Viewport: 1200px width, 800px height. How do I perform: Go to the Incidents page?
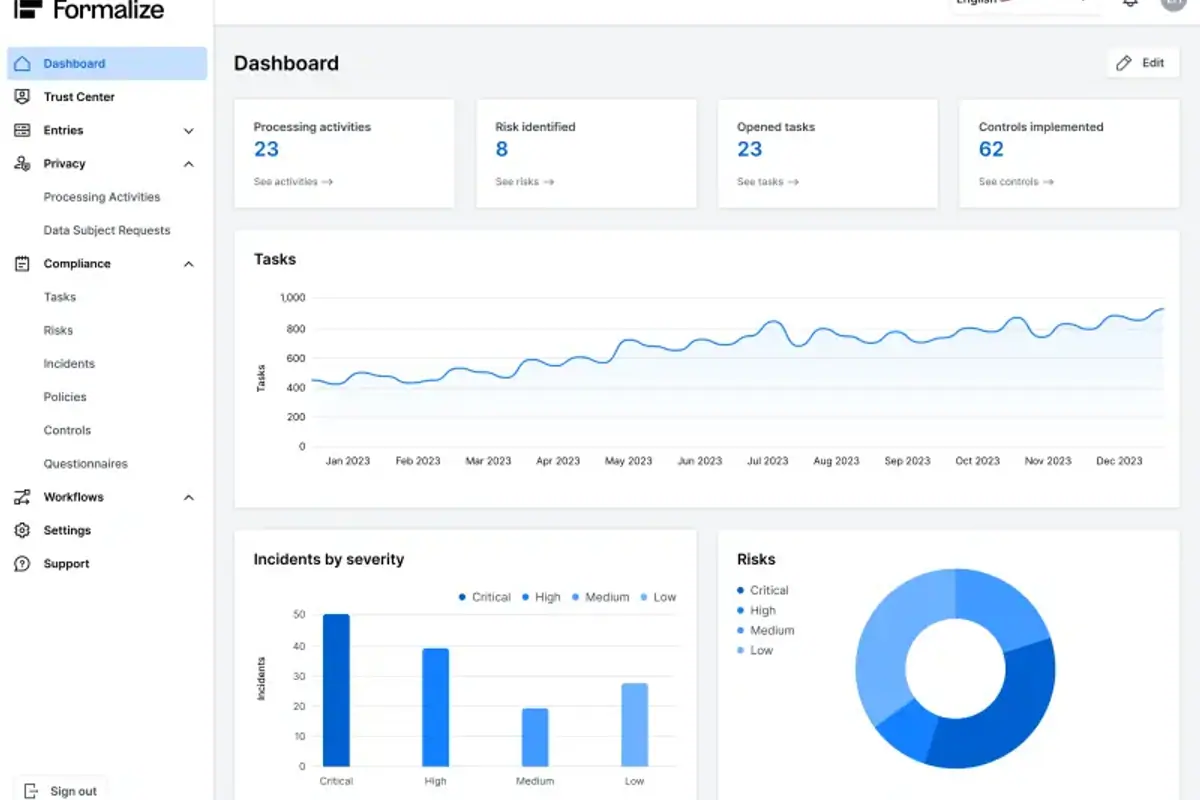pos(69,364)
